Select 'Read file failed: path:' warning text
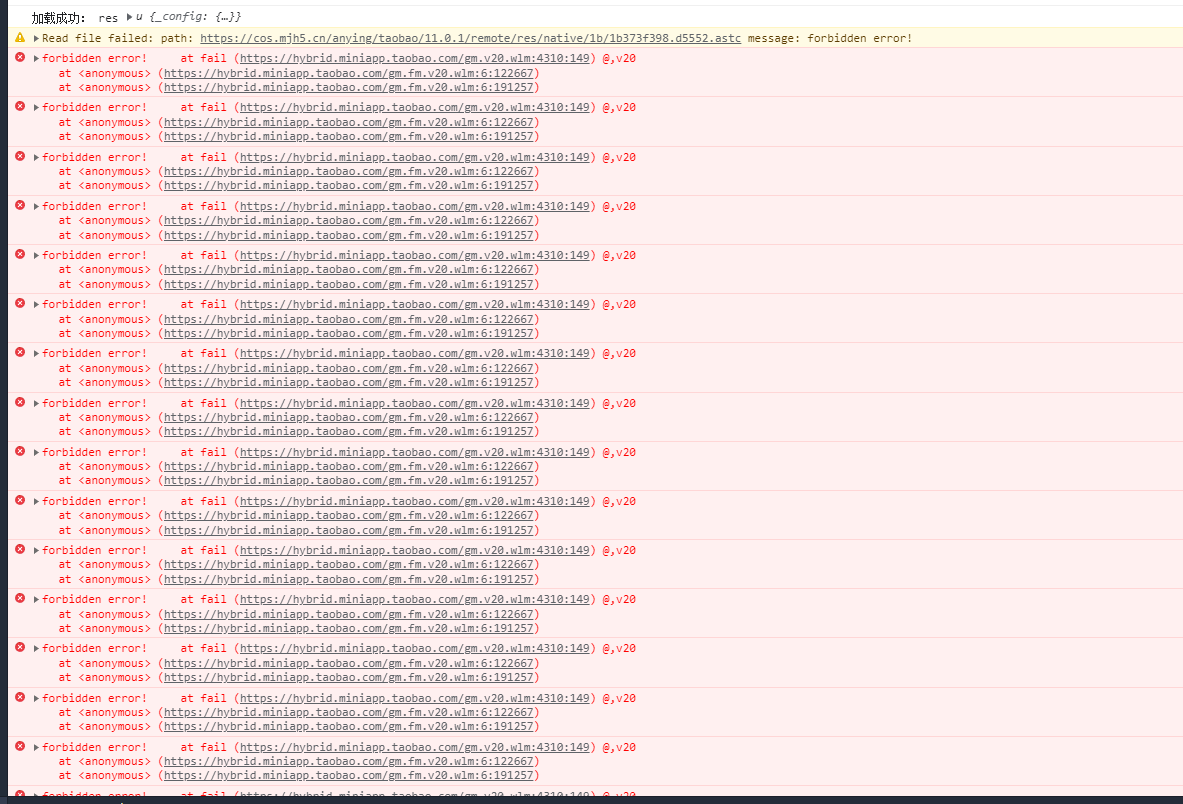This screenshot has width=1183, height=804. pyautogui.click(x=117, y=38)
